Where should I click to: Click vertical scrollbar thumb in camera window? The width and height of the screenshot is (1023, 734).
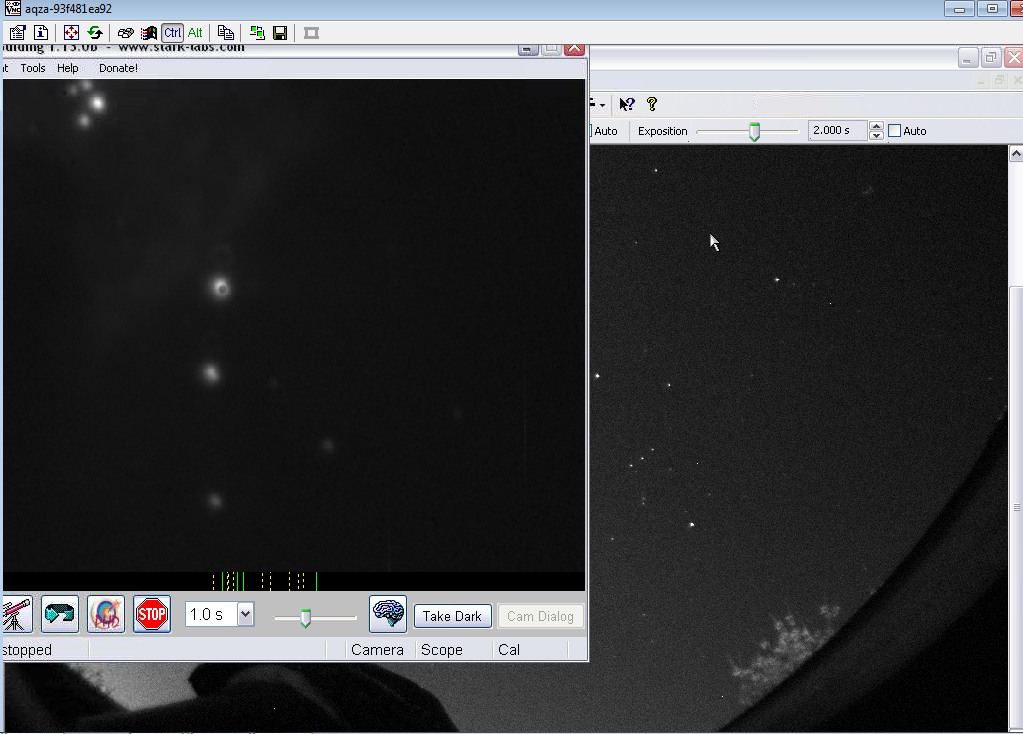(1016, 507)
